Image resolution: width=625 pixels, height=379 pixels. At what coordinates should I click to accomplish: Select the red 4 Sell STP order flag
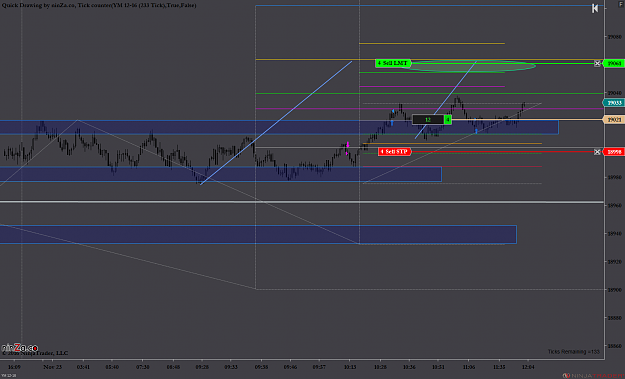(395, 152)
